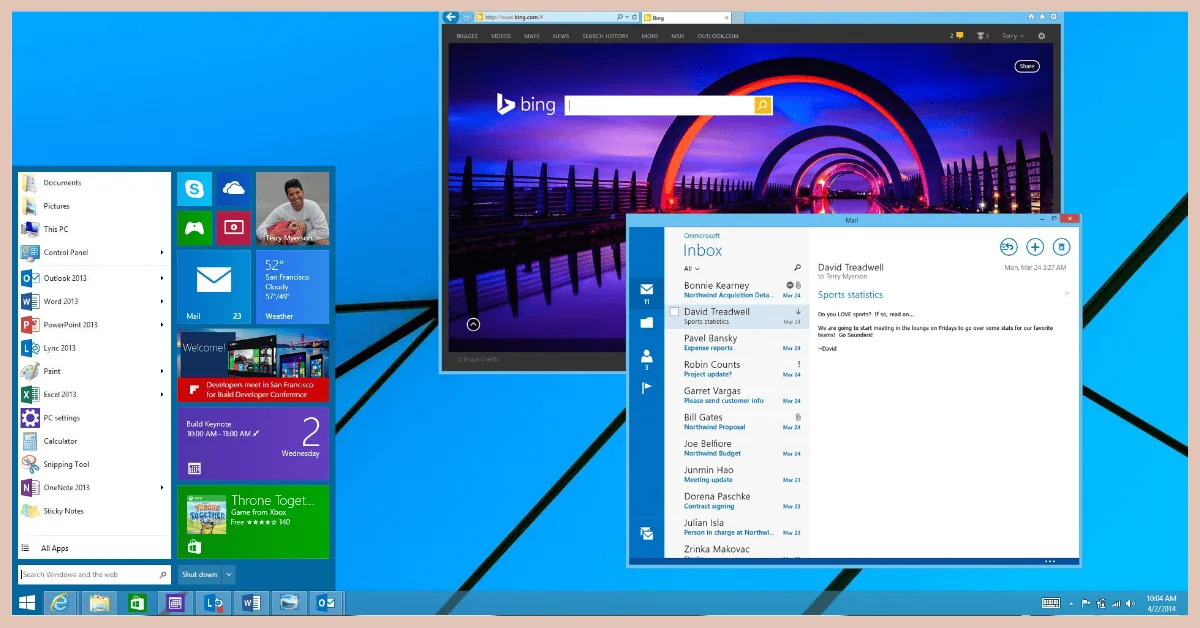Click the Shut down button

coord(199,574)
